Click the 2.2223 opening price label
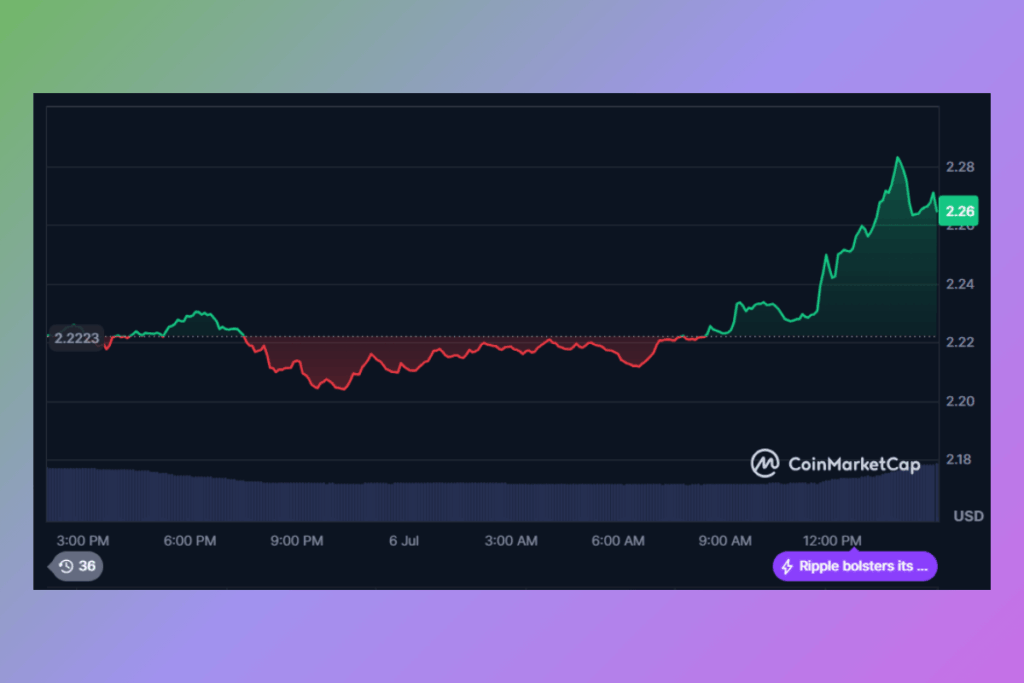 pyautogui.click(x=76, y=338)
